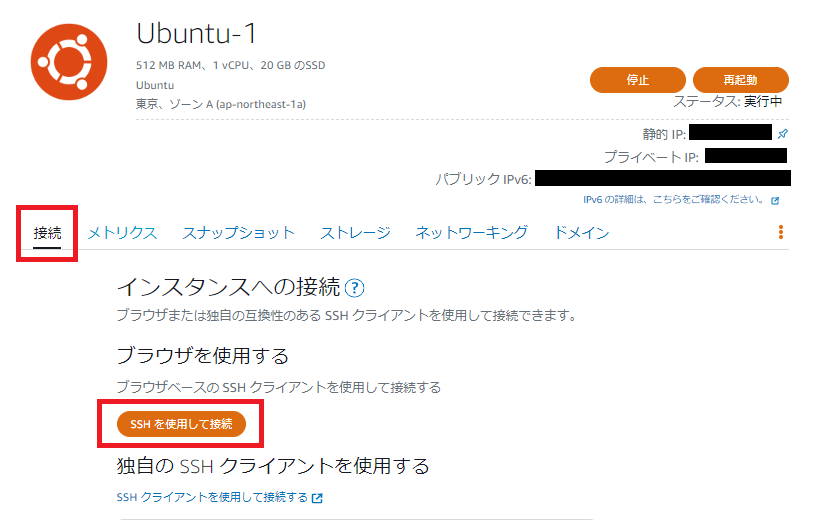The height and width of the screenshot is (520, 837).
Task: Click the SSH を使用して接続 button
Action: pos(181,424)
